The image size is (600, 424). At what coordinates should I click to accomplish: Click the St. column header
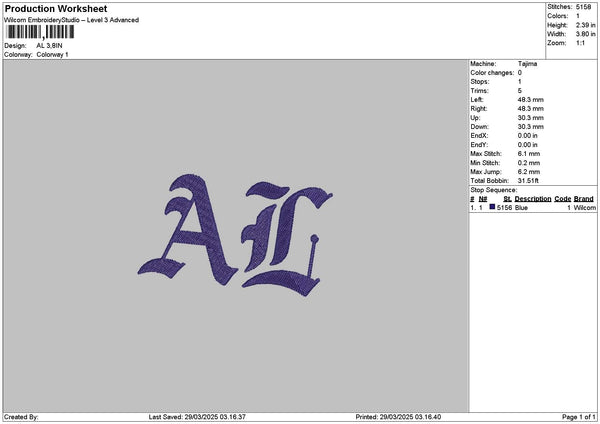[507, 199]
